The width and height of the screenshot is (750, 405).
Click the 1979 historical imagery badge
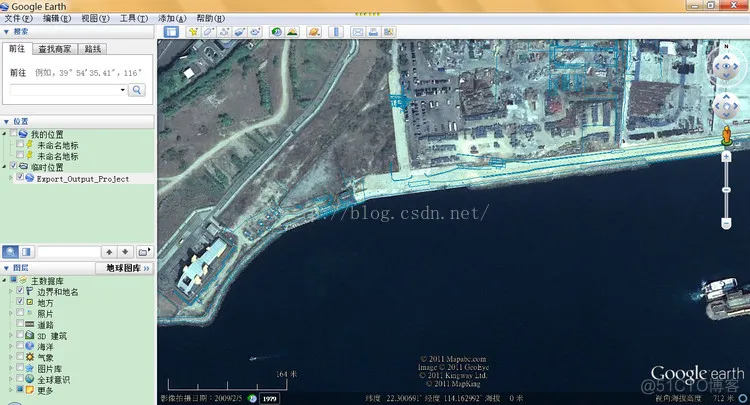(x=269, y=398)
